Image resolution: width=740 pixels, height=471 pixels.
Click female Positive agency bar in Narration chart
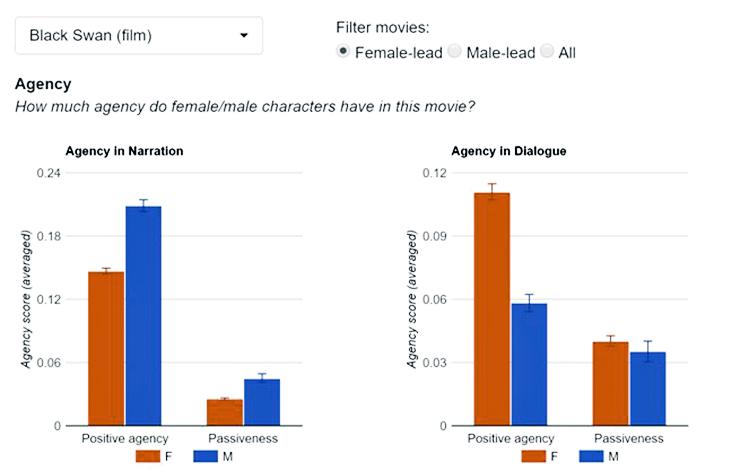(x=106, y=349)
